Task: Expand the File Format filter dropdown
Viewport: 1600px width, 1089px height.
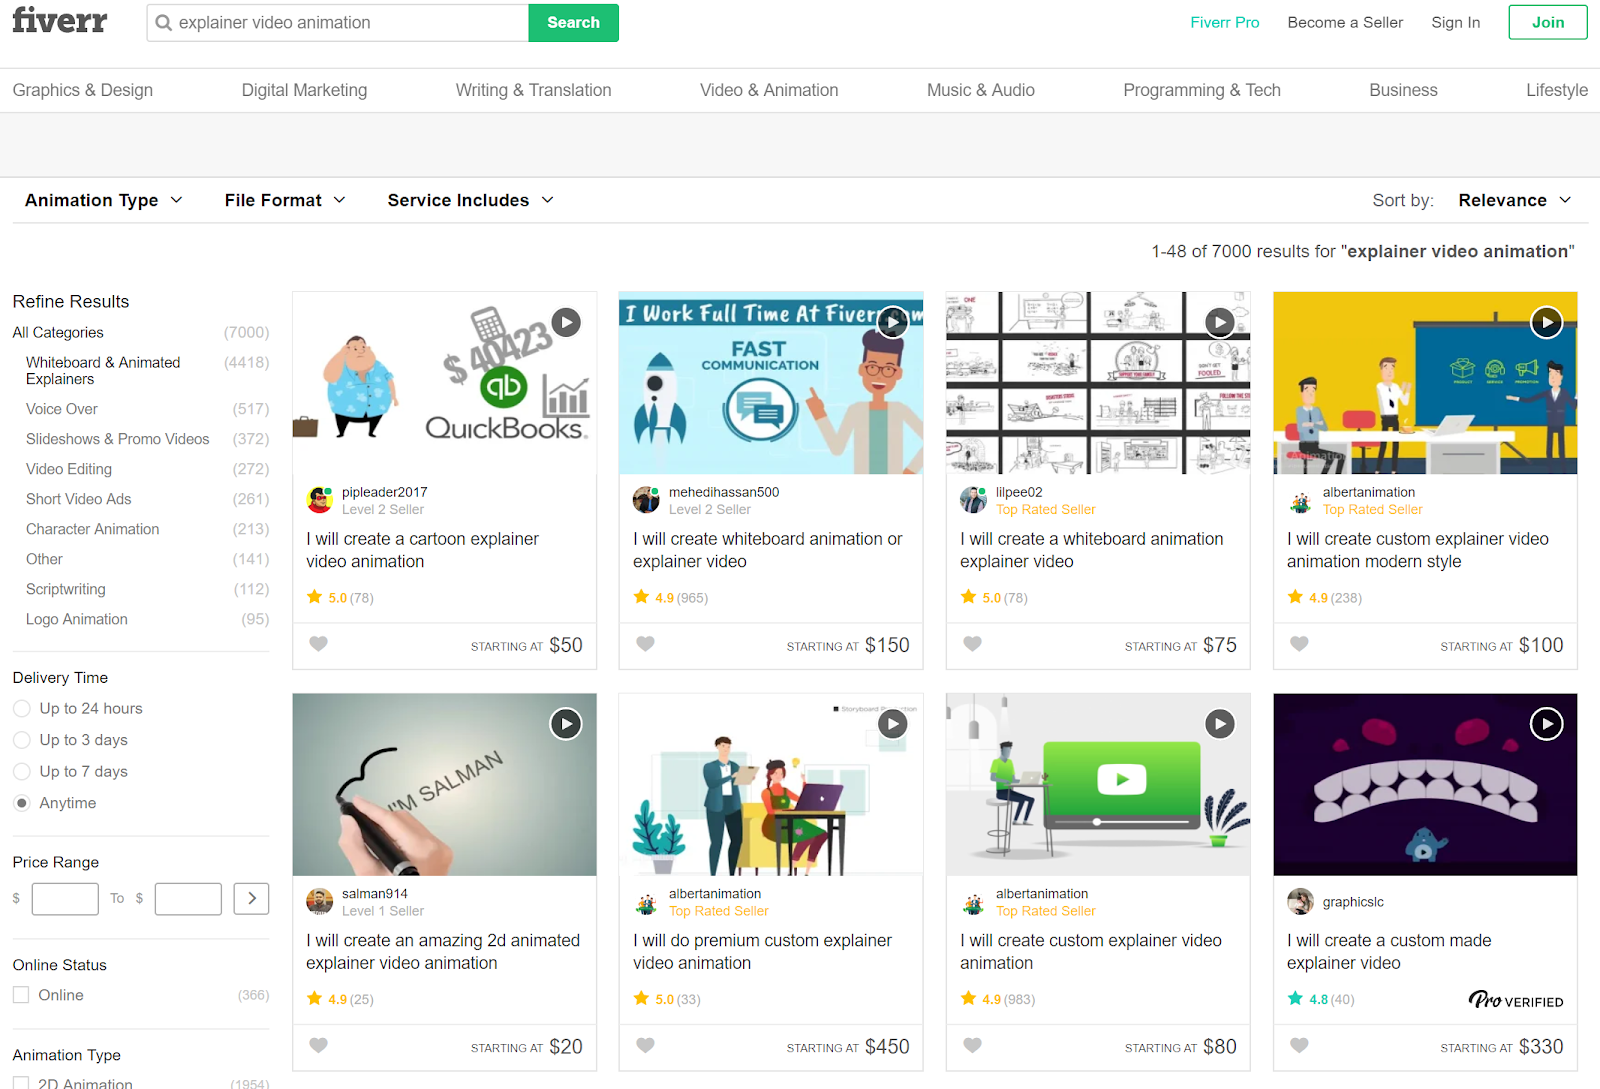Action: point(285,200)
